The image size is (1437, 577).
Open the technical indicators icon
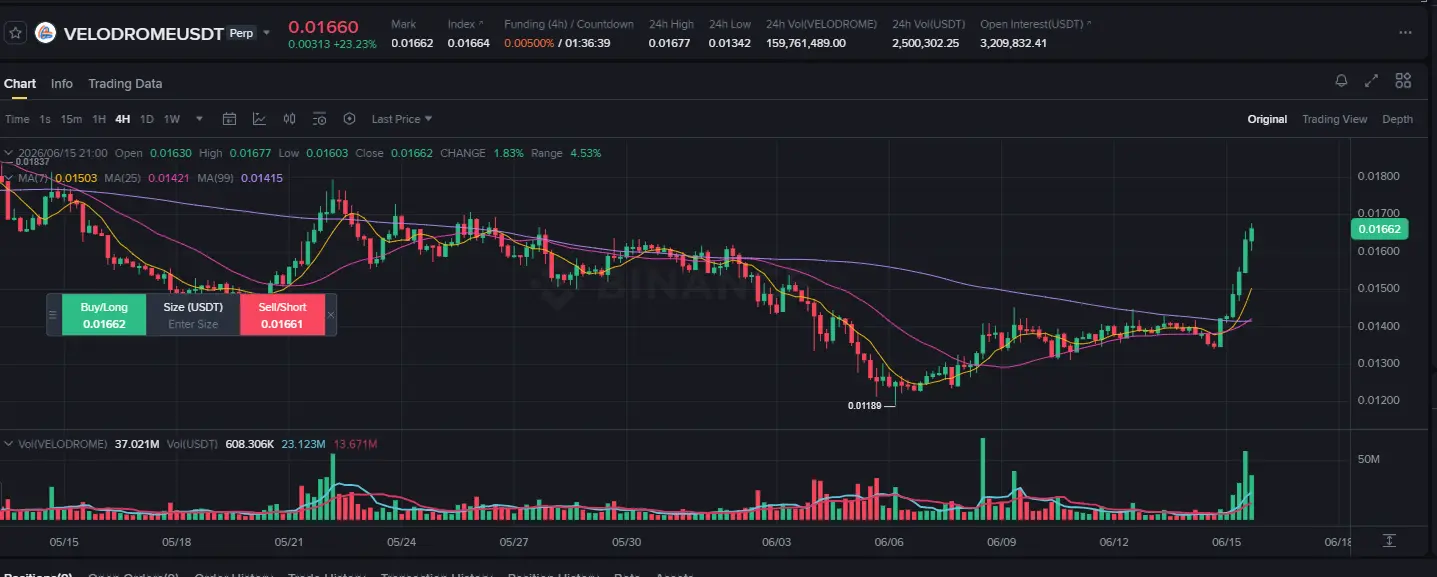tap(259, 119)
